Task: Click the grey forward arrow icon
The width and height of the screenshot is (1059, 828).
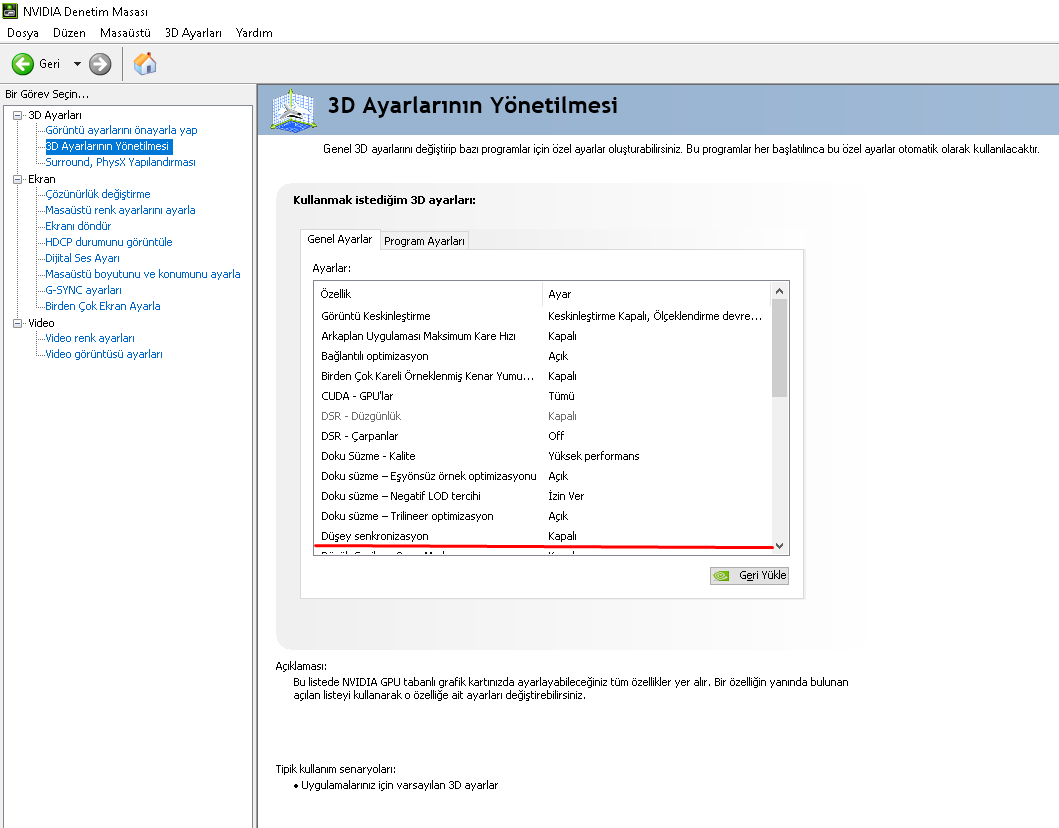Action: point(100,64)
